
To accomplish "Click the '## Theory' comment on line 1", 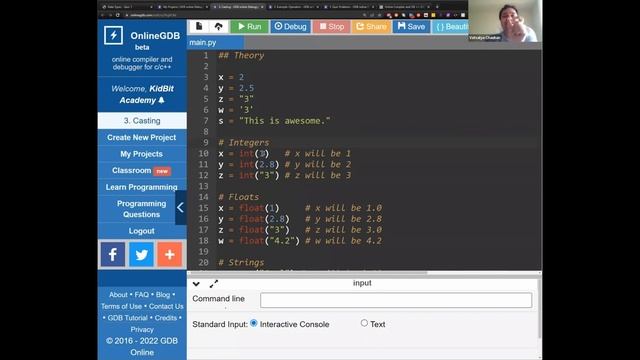I will point(241,56).
